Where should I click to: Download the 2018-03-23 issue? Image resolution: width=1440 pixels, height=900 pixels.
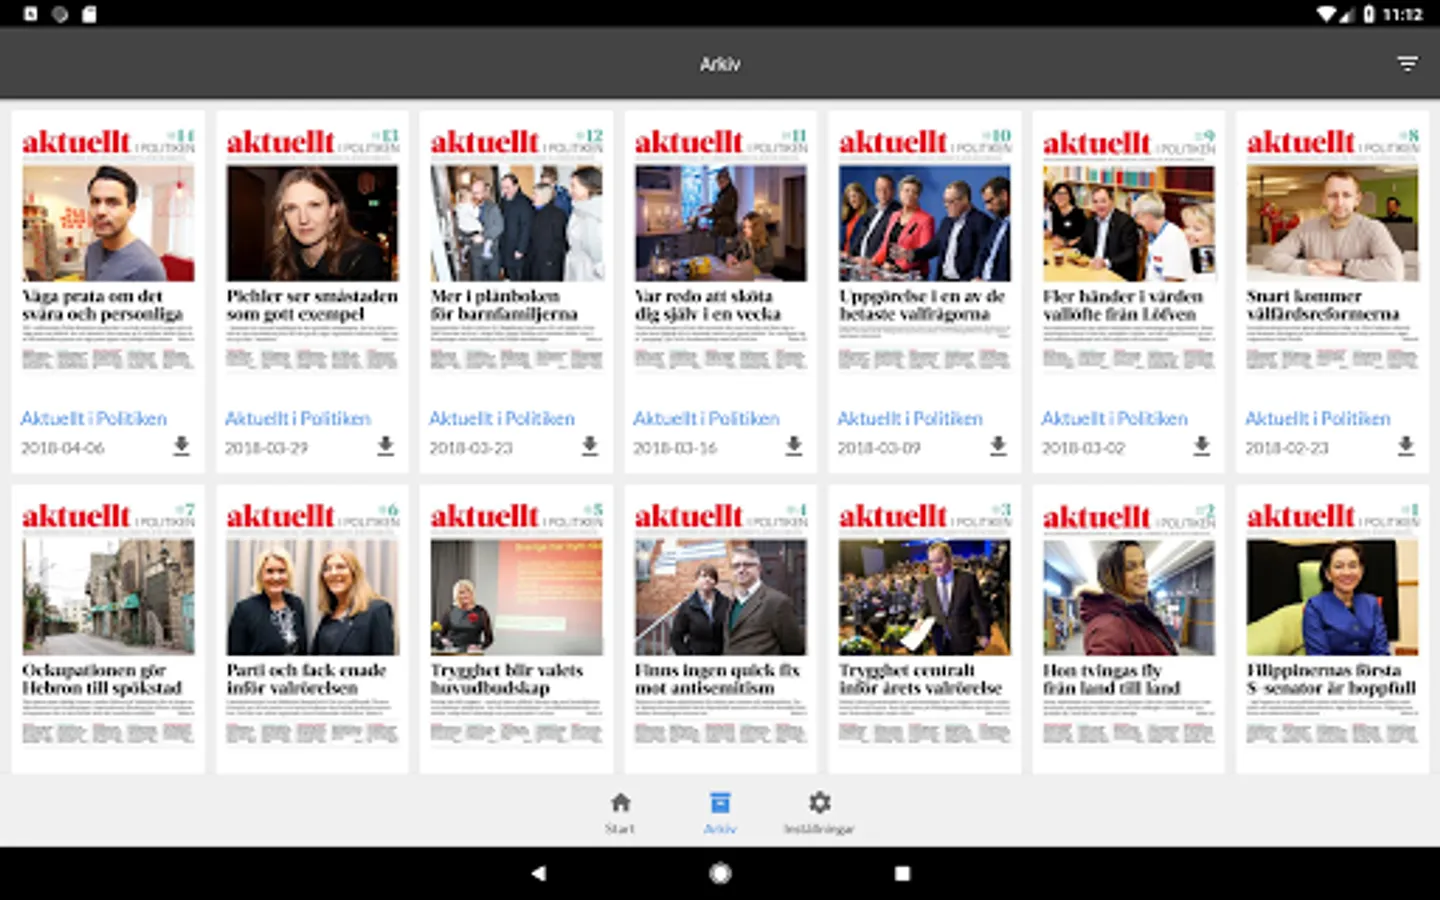click(x=589, y=446)
